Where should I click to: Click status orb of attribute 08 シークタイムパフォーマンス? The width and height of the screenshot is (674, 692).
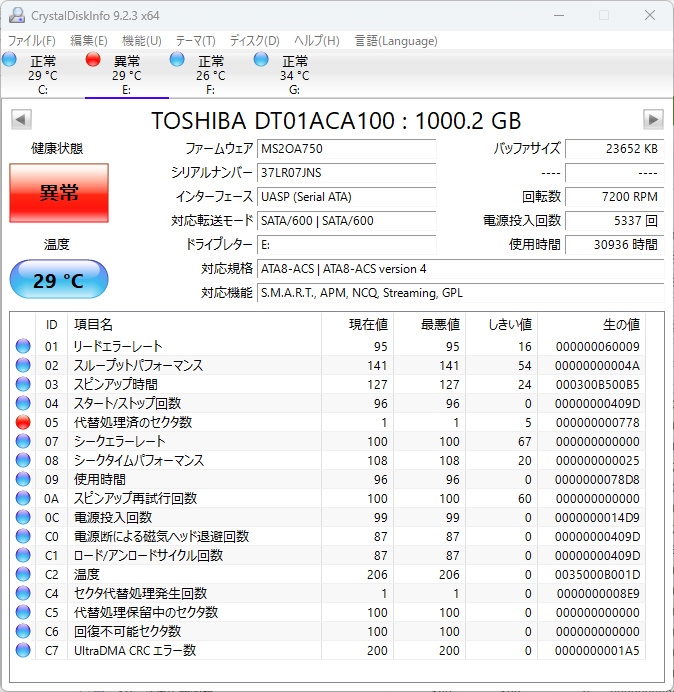[23, 460]
